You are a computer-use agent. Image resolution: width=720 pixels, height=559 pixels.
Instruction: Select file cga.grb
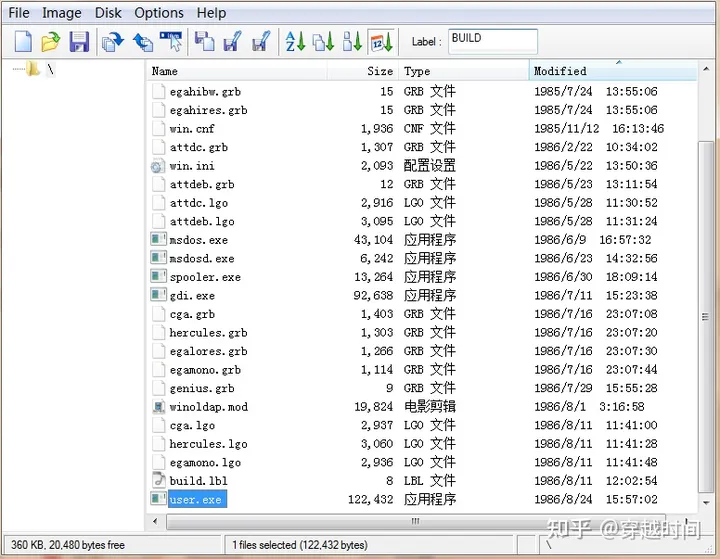(192, 314)
